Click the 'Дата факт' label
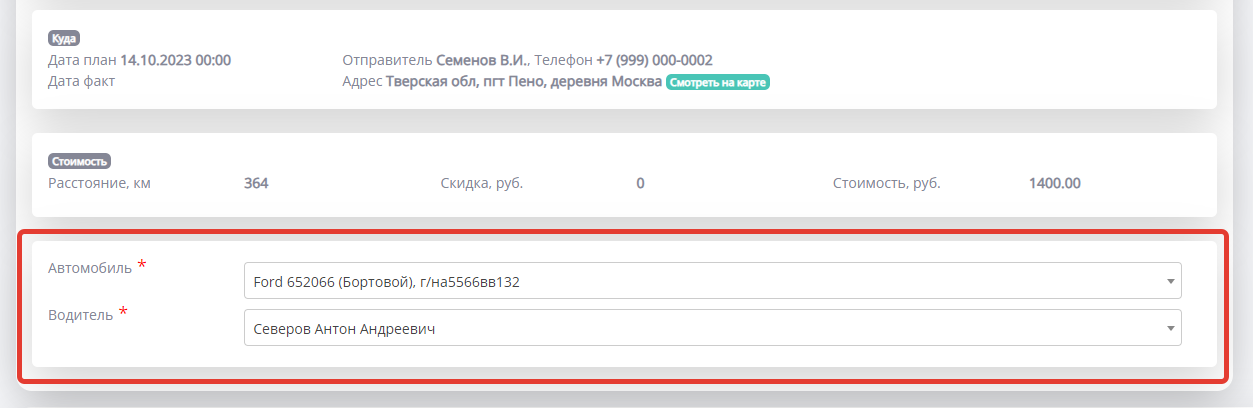Screen dimensions: 1253x408 [81, 81]
